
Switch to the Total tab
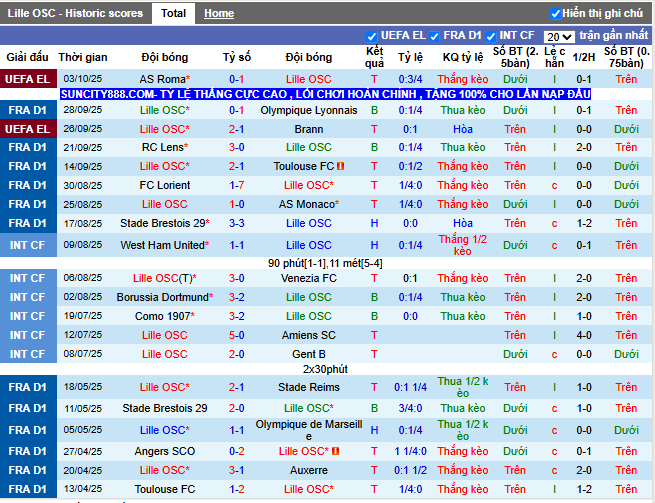coord(173,13)
